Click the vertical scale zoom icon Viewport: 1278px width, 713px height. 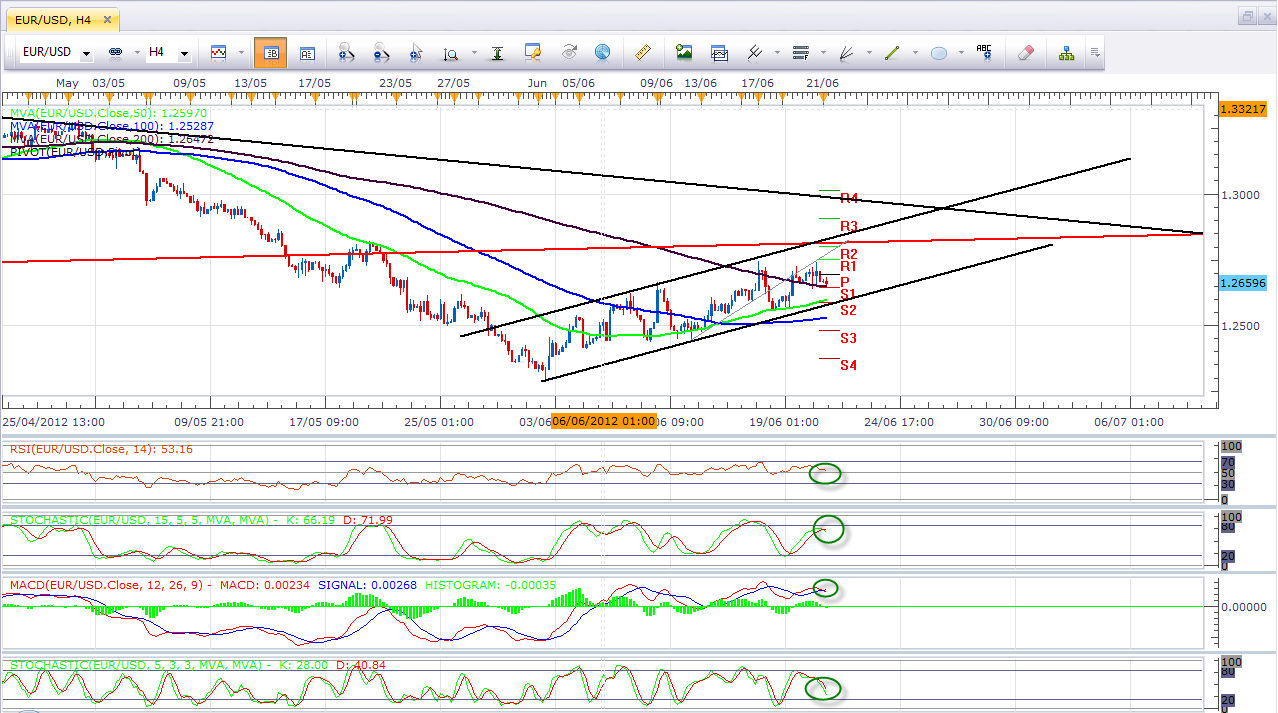point(451,52)
